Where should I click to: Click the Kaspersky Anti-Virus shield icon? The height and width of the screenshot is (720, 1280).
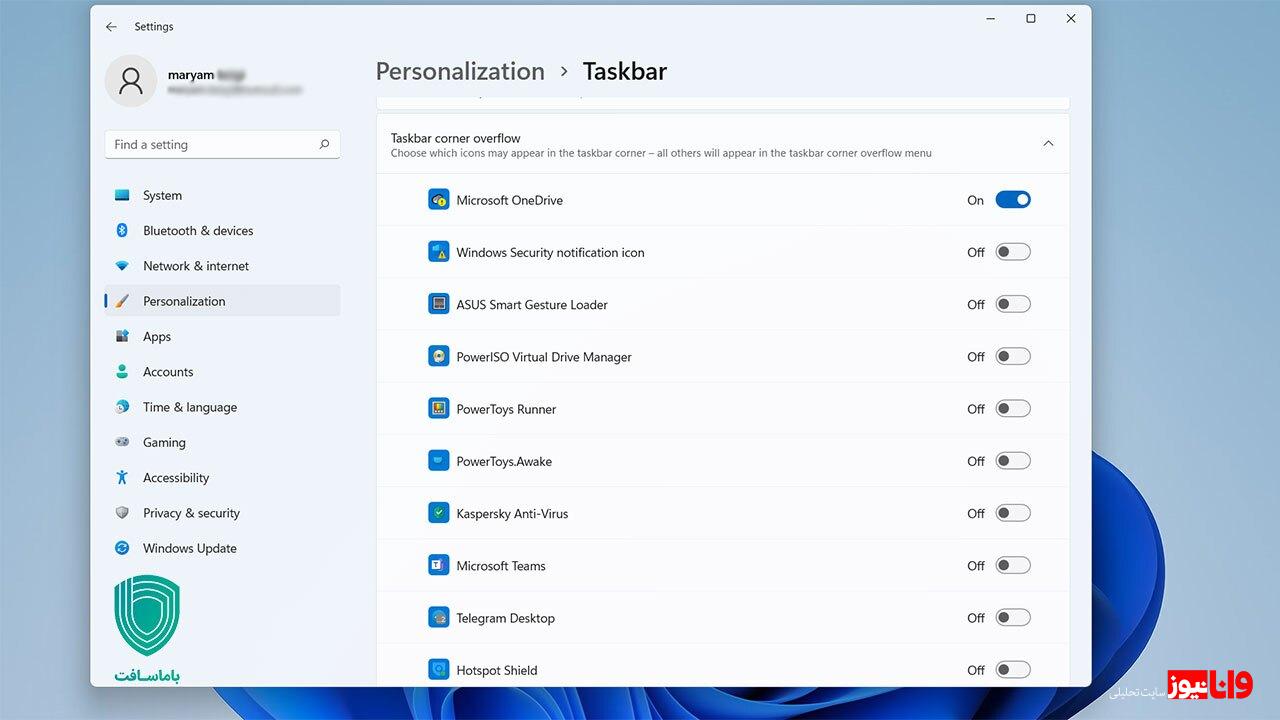point(438,513)
